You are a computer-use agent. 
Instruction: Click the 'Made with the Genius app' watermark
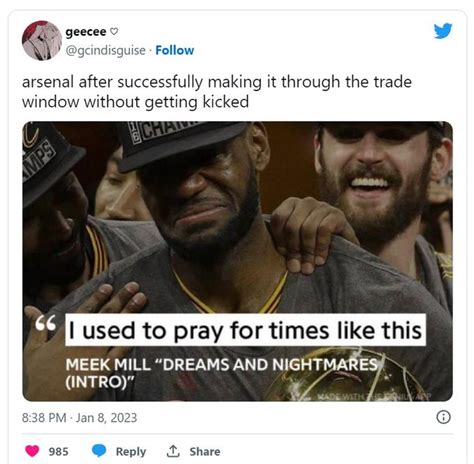(374, 397)
